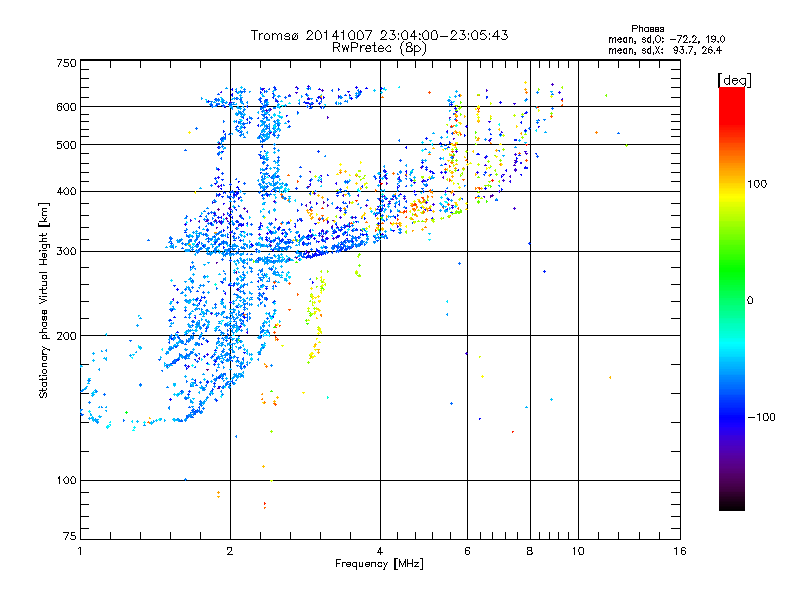This screenshot has width=800, height=600.
Task: Click the black bottom of the colorbar
Action: [x=732, y=503]
